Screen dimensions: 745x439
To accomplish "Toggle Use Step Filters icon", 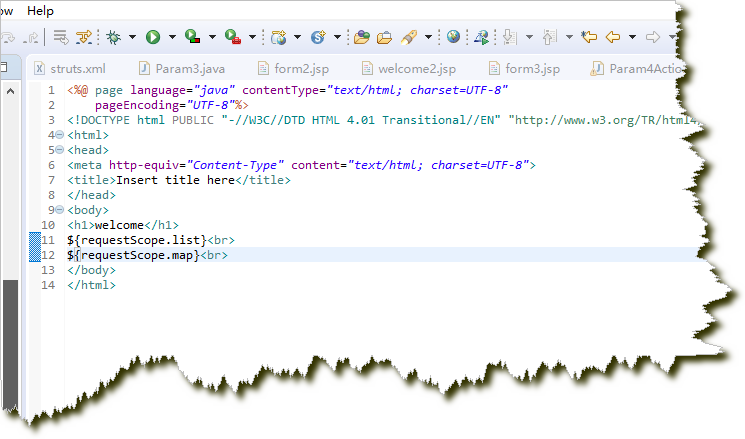I will click(x=84, y=37).
